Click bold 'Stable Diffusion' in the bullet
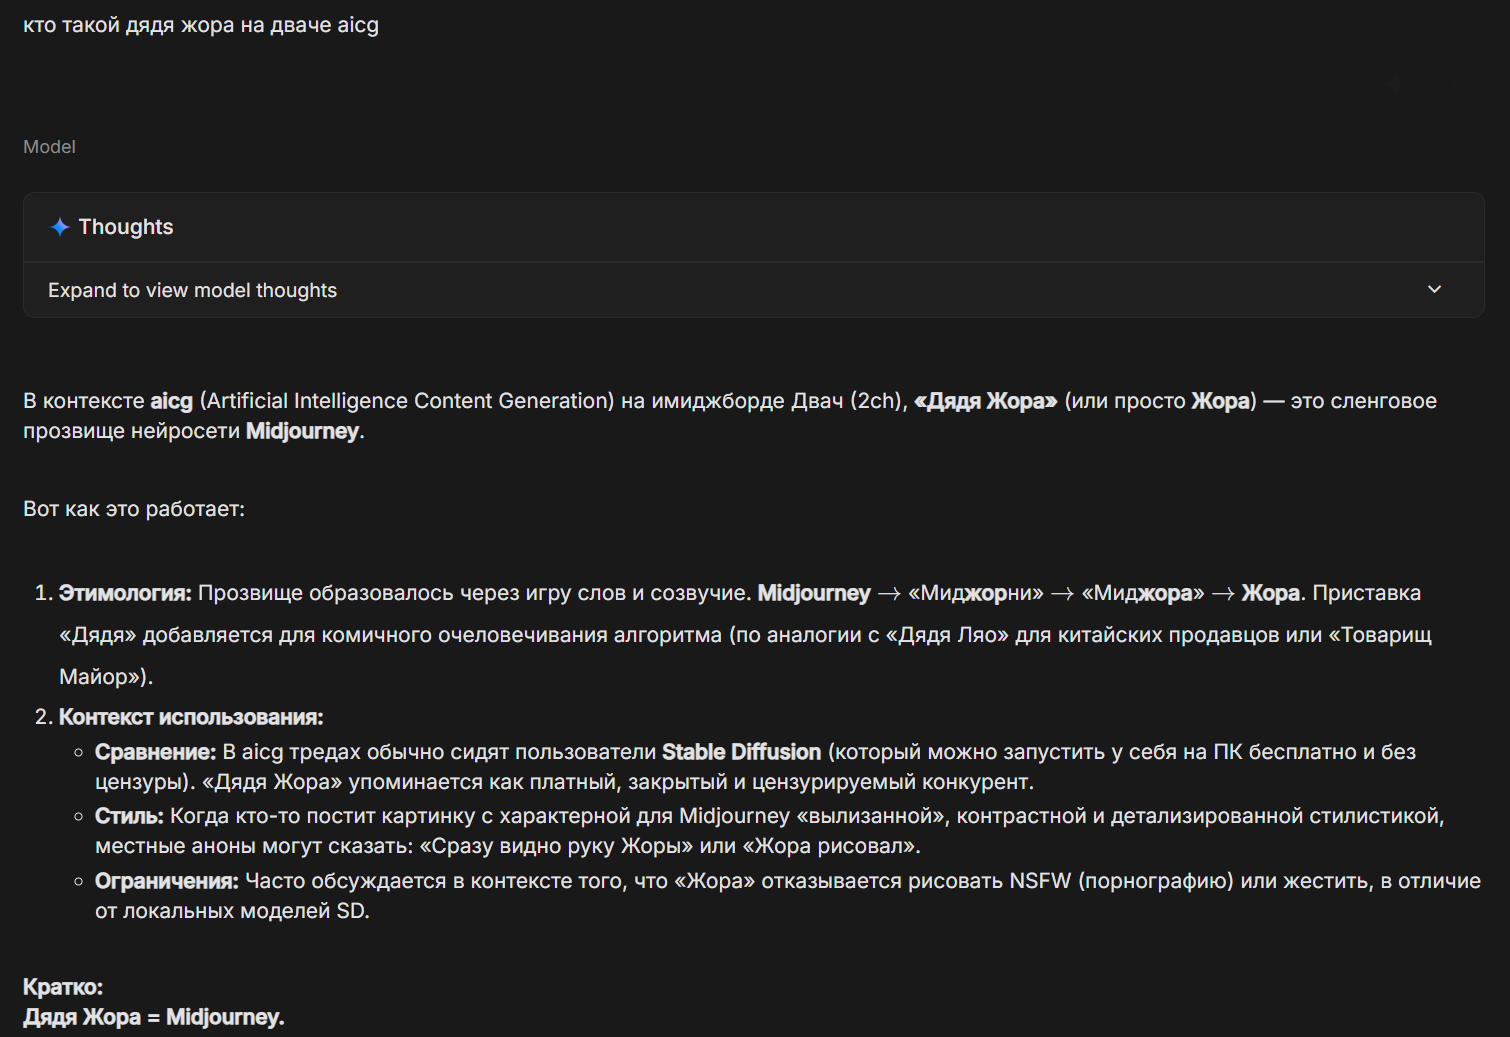The image size is (1510, 1037). (741, 752)
